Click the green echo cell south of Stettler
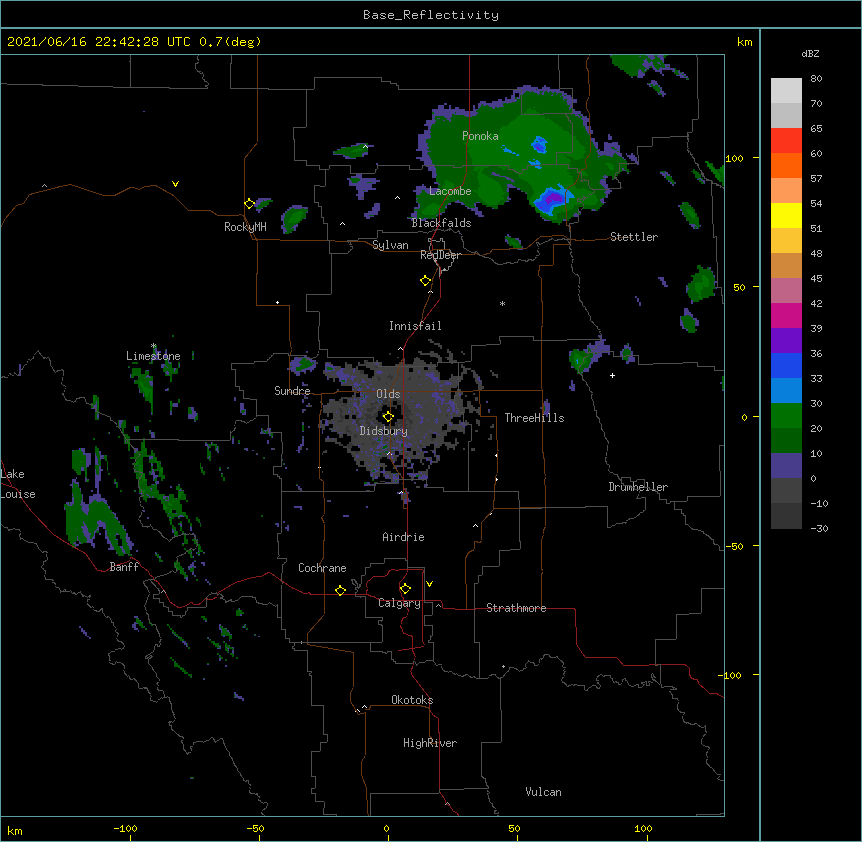Image resolution: width=862 pixels, height=842 pixels. (701, 285)
